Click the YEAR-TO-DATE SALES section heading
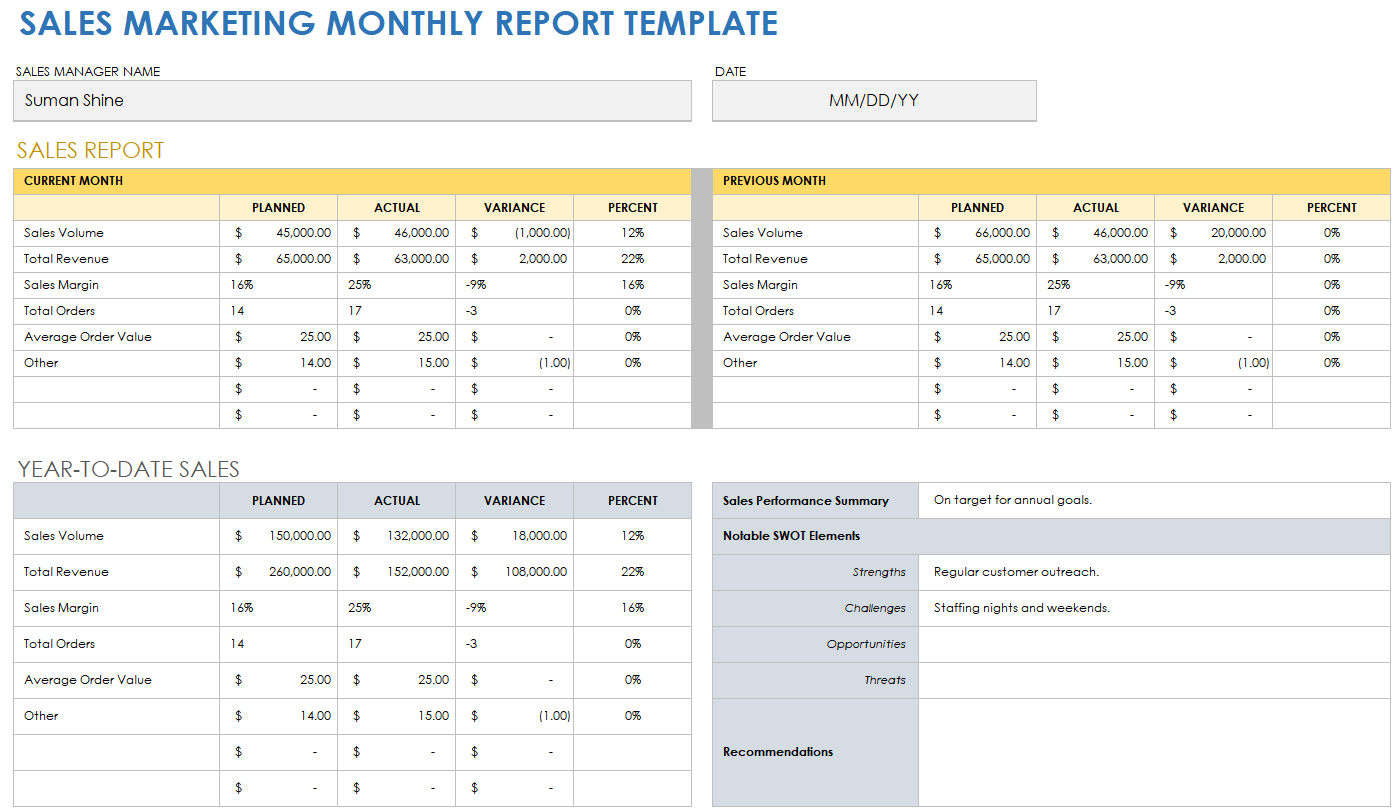 (x=129, y=469)
